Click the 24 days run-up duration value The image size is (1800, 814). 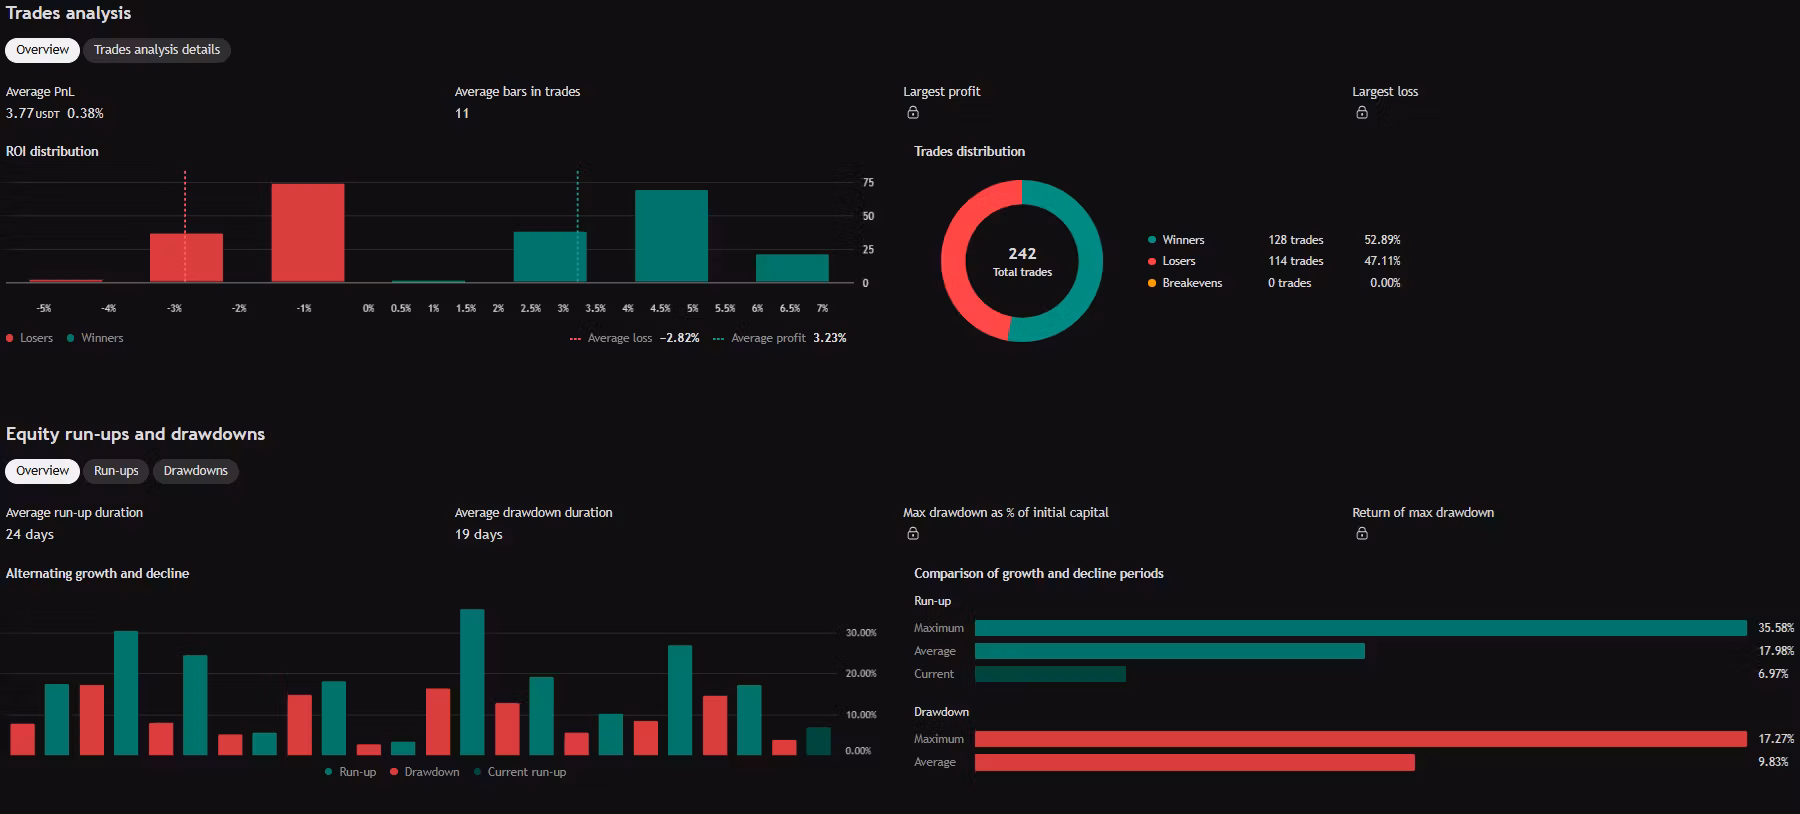click(30, 535)
